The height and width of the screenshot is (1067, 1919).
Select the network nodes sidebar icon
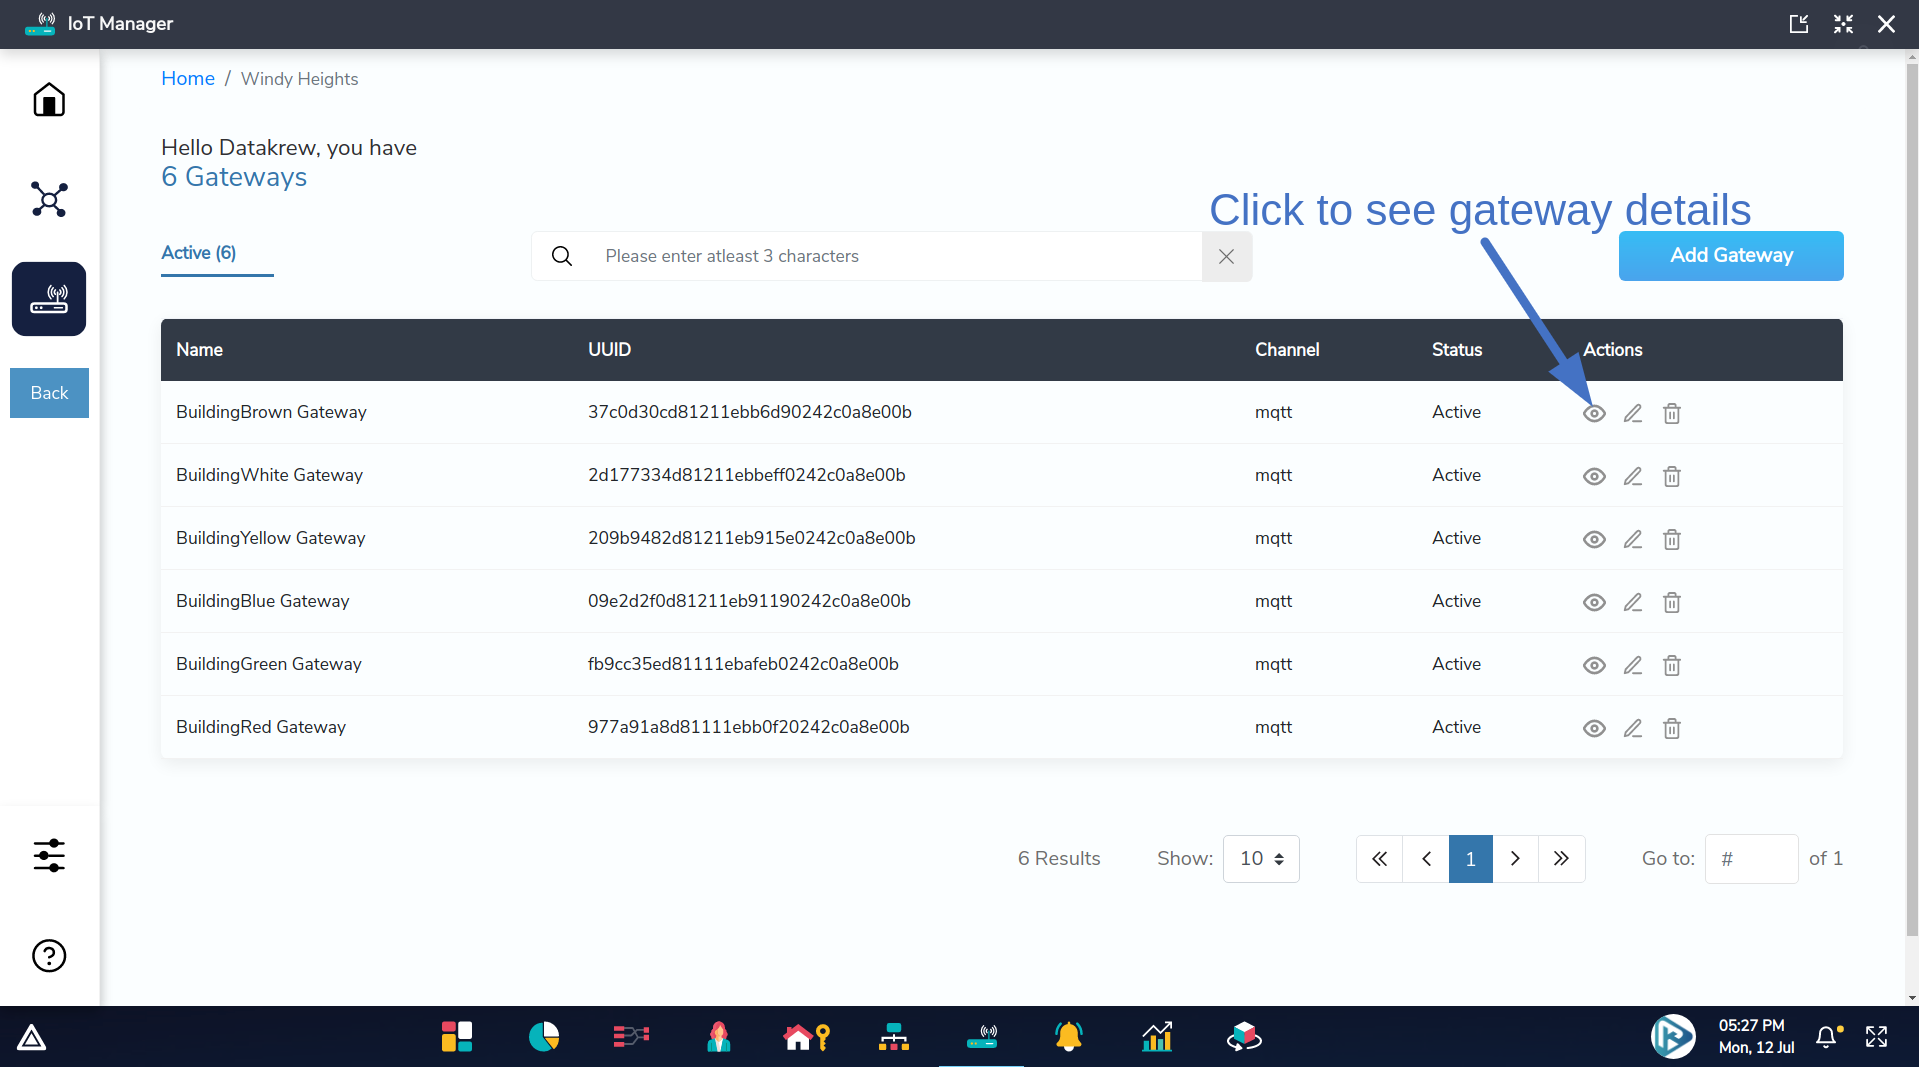point(49,200)
